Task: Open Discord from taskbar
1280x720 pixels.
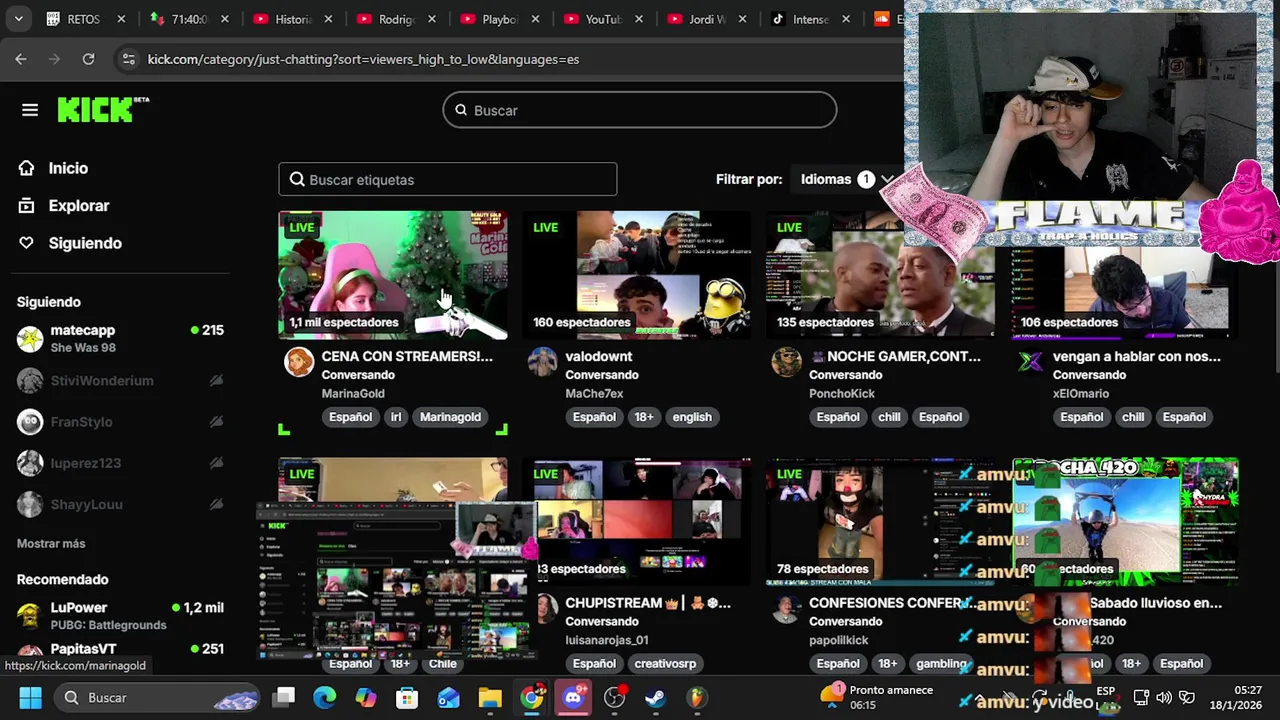Action: click(573, 697)
